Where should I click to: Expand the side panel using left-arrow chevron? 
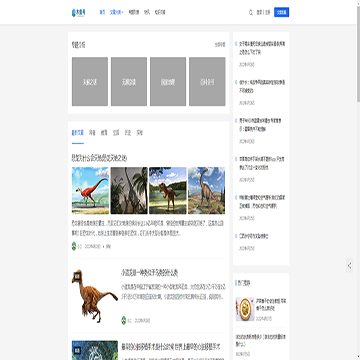click(349, 265)
